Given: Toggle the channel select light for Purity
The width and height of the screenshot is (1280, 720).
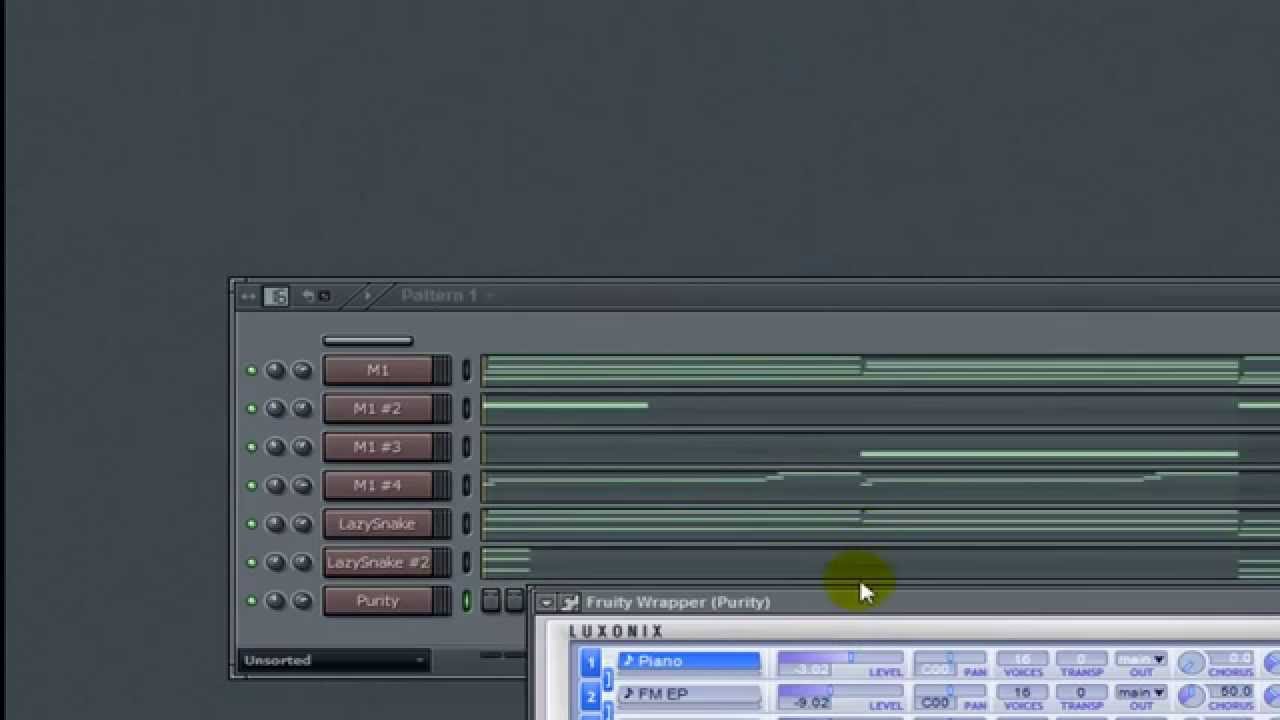Looking at the screenshot, I should 466,601.
